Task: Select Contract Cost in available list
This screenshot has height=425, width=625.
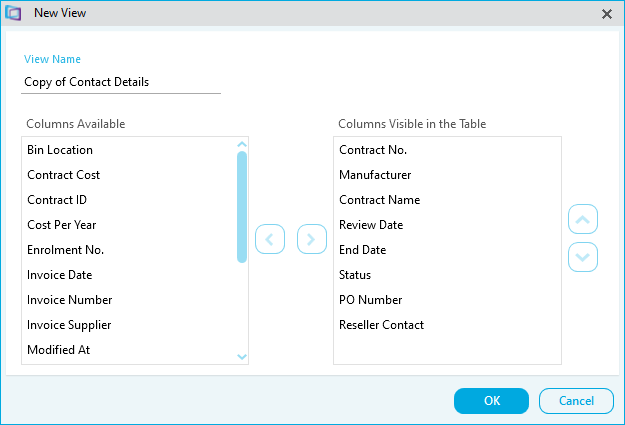Action: pos(63,175)
